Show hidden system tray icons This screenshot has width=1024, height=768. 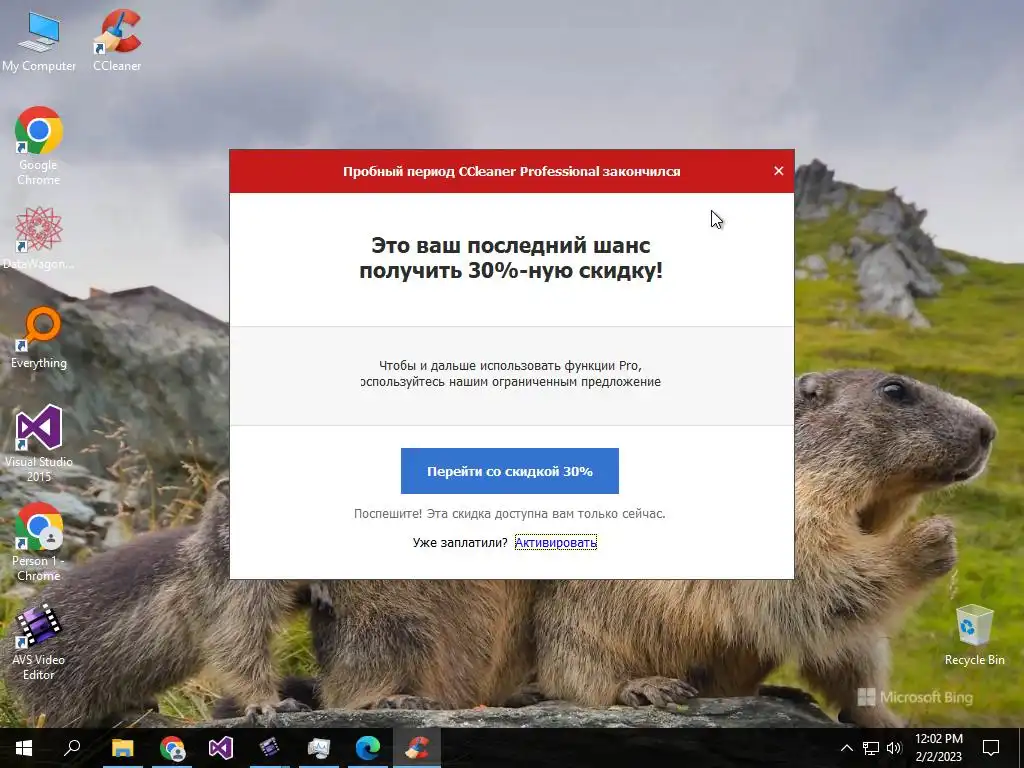click(846, 748)
